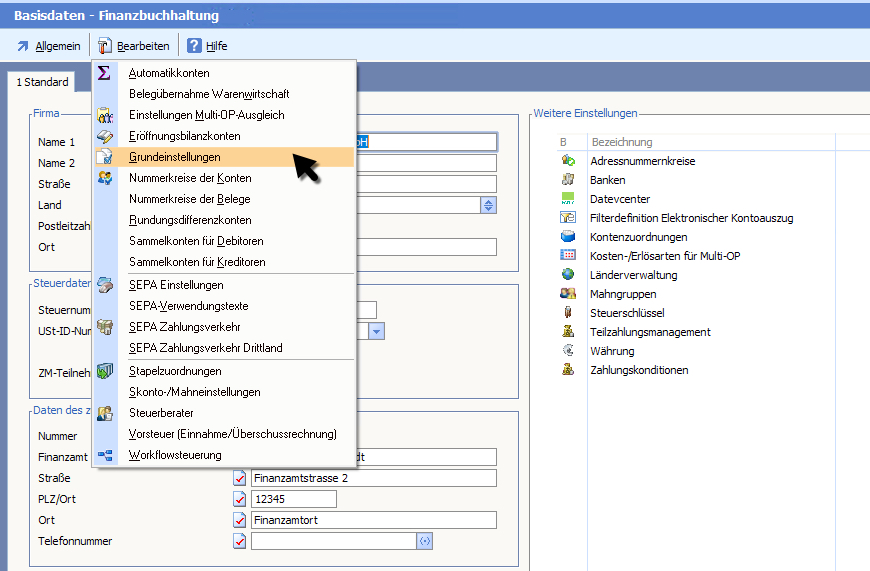The height and width of the screenshot is (571, 870).
Task: Toggle the checkbox next to Finanzamtstrasse 2
Action: (x=240, y=478)
